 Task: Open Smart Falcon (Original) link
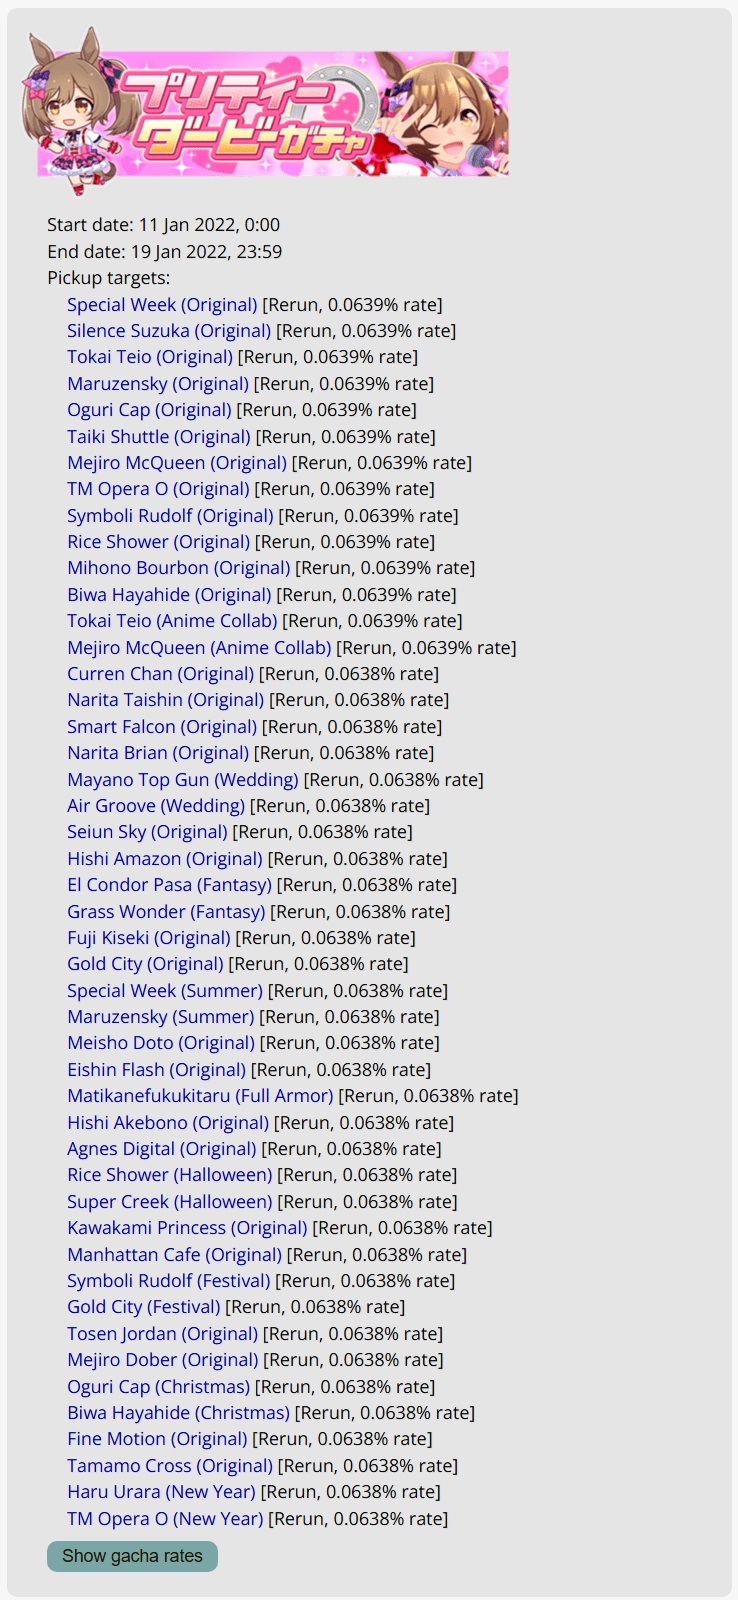pyautogui.click(x=162, y=727)
